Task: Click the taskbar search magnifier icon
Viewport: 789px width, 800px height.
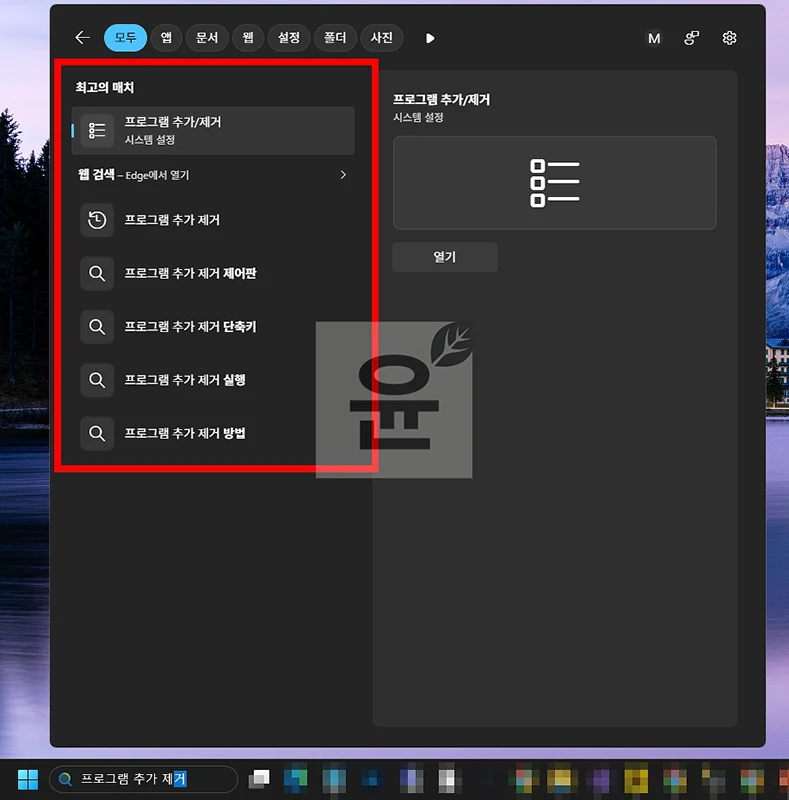Action: click(x=65, y=779)
